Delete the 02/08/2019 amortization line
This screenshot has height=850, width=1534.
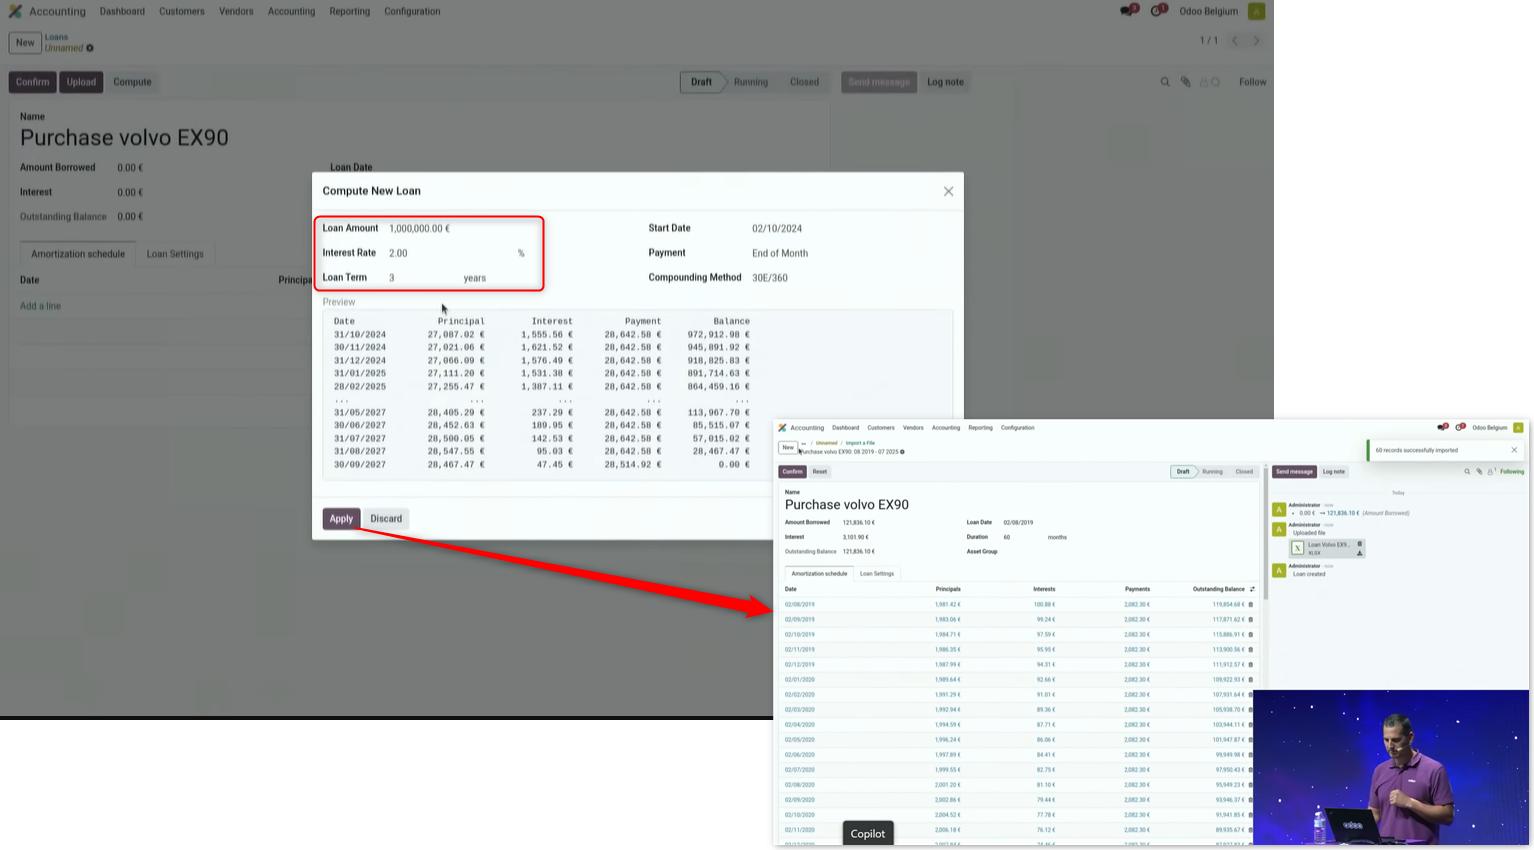coord(1250,605)
